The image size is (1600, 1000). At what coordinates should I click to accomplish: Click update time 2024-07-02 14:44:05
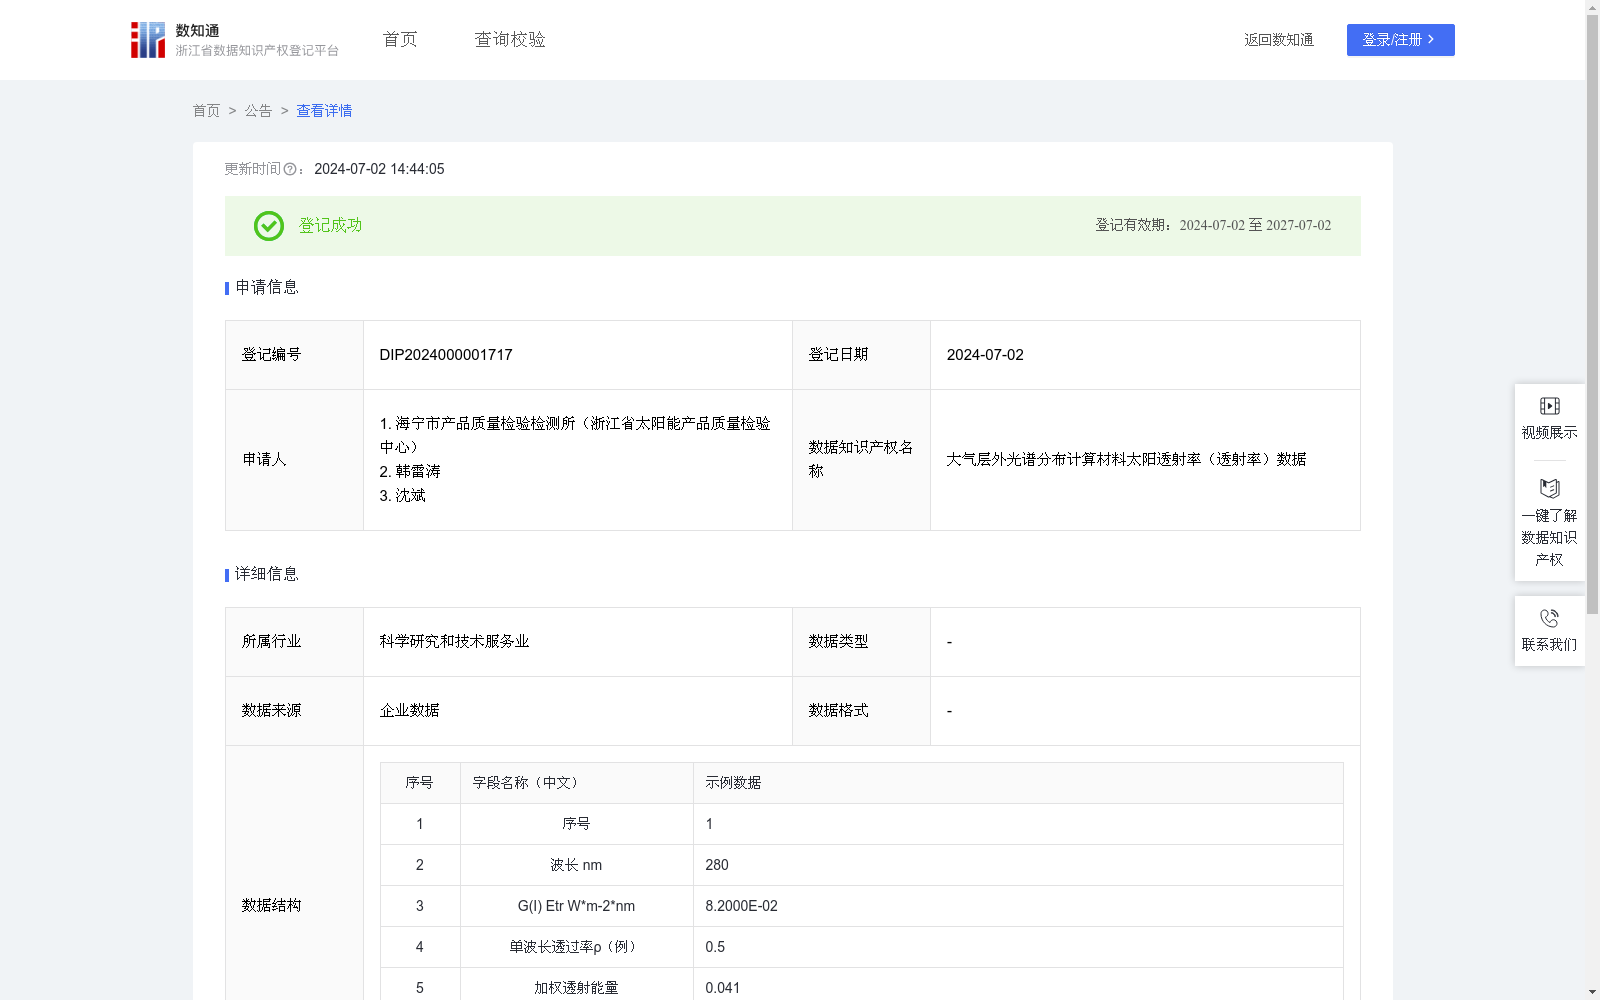click(x=379, y=169)
